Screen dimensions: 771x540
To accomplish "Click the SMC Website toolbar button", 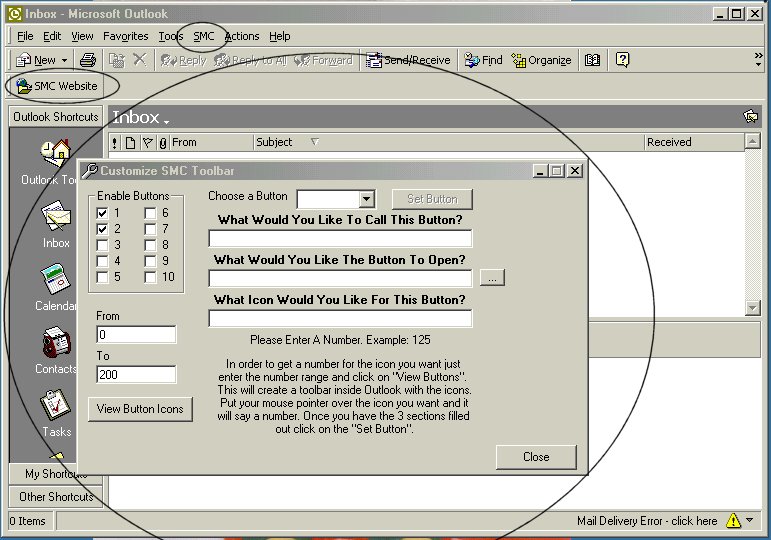I will (x=56, y=86).
